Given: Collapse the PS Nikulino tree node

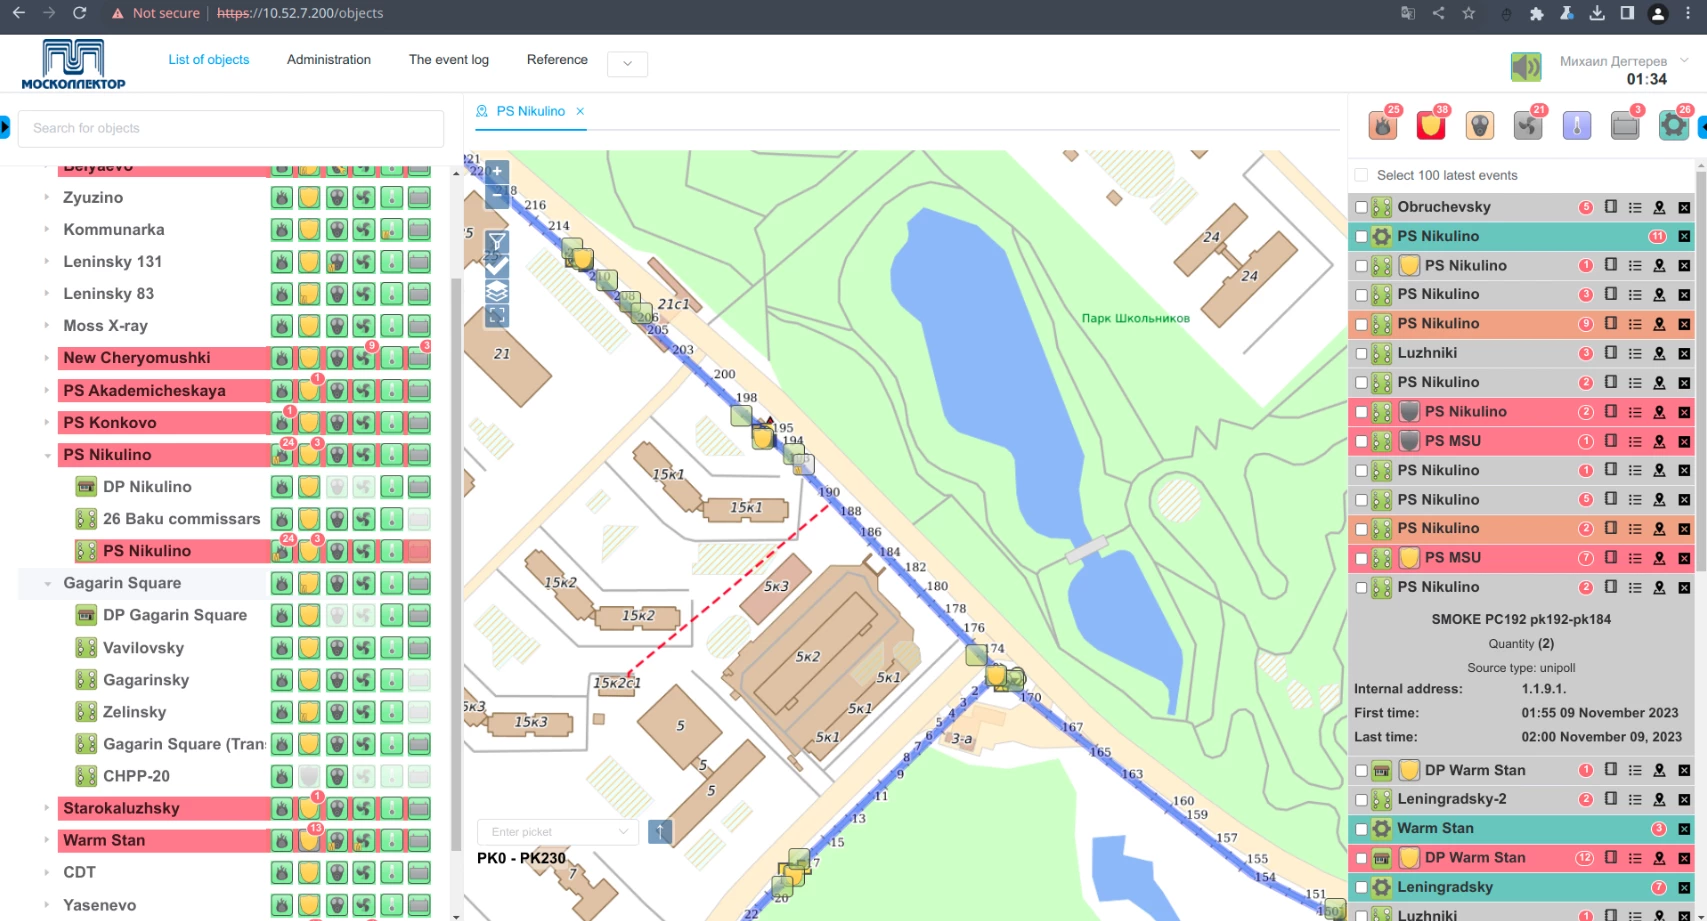Looking at the screenshot, I should [x=47, y=455].
